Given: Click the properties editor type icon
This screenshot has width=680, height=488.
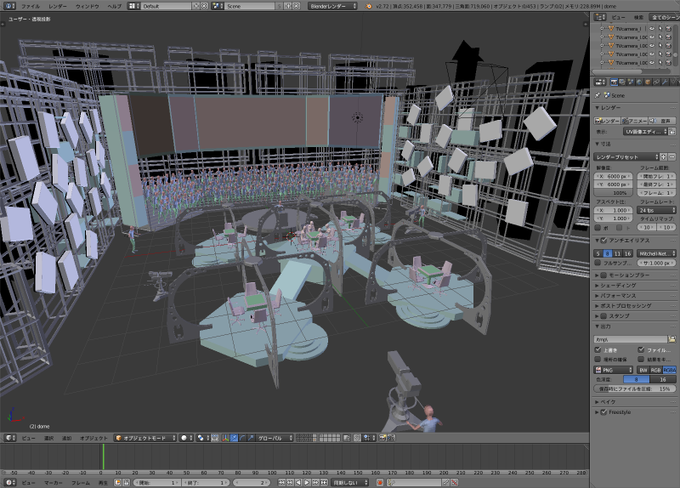Looking at the screenshot, I should tap(600, 82).
